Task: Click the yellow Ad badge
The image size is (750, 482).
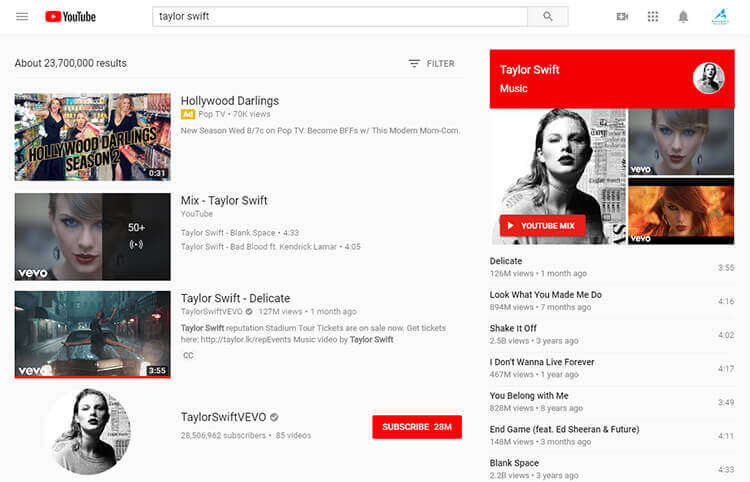Action: click(x=188, y=114)
